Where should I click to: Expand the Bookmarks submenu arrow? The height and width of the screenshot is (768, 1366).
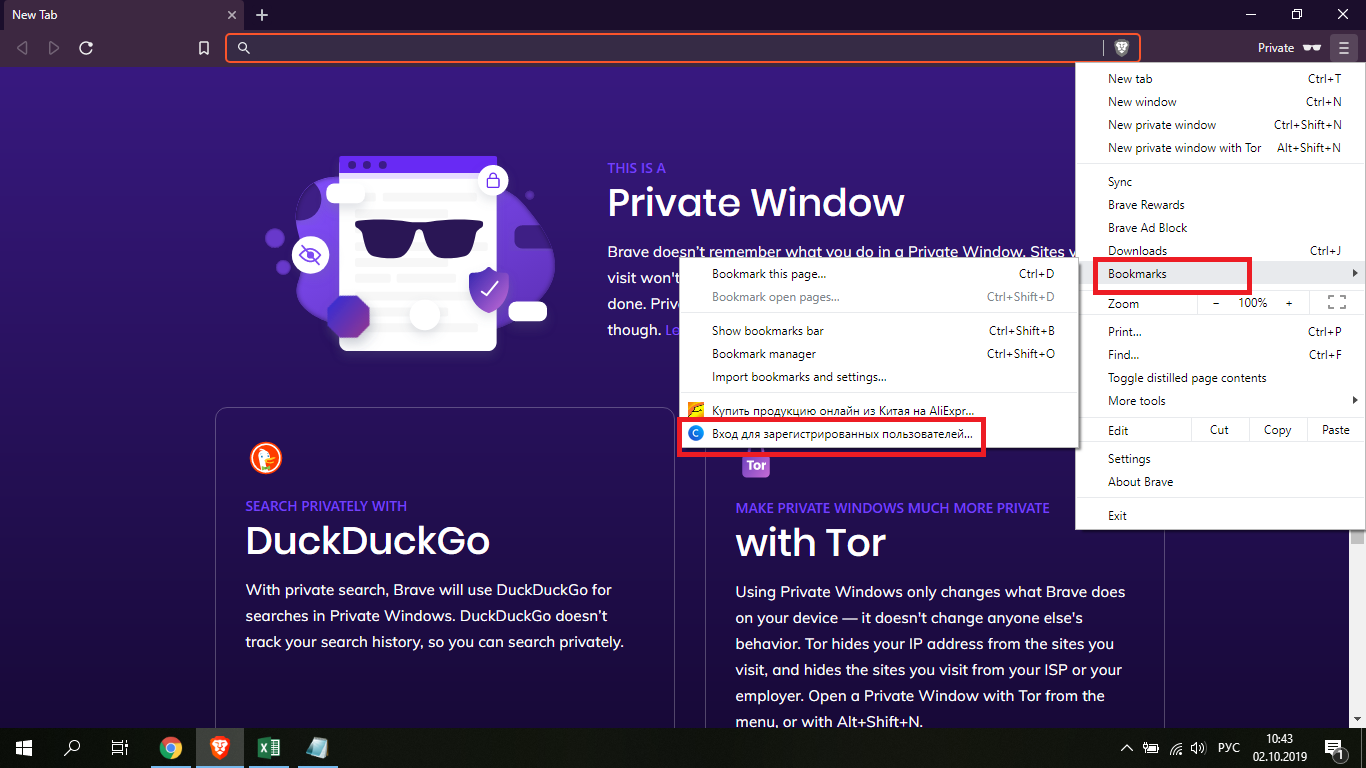point(1355,274)
